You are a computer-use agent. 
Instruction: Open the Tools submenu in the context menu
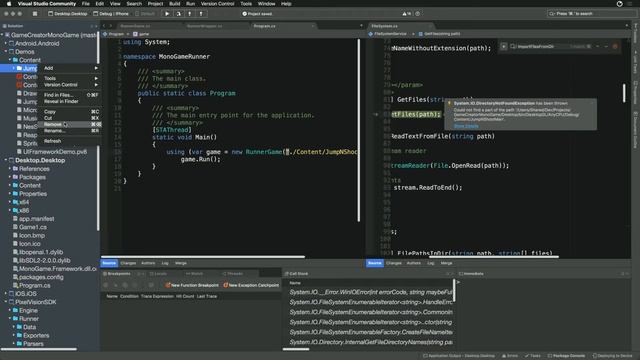pyautogui.click(x=70, y=78)
